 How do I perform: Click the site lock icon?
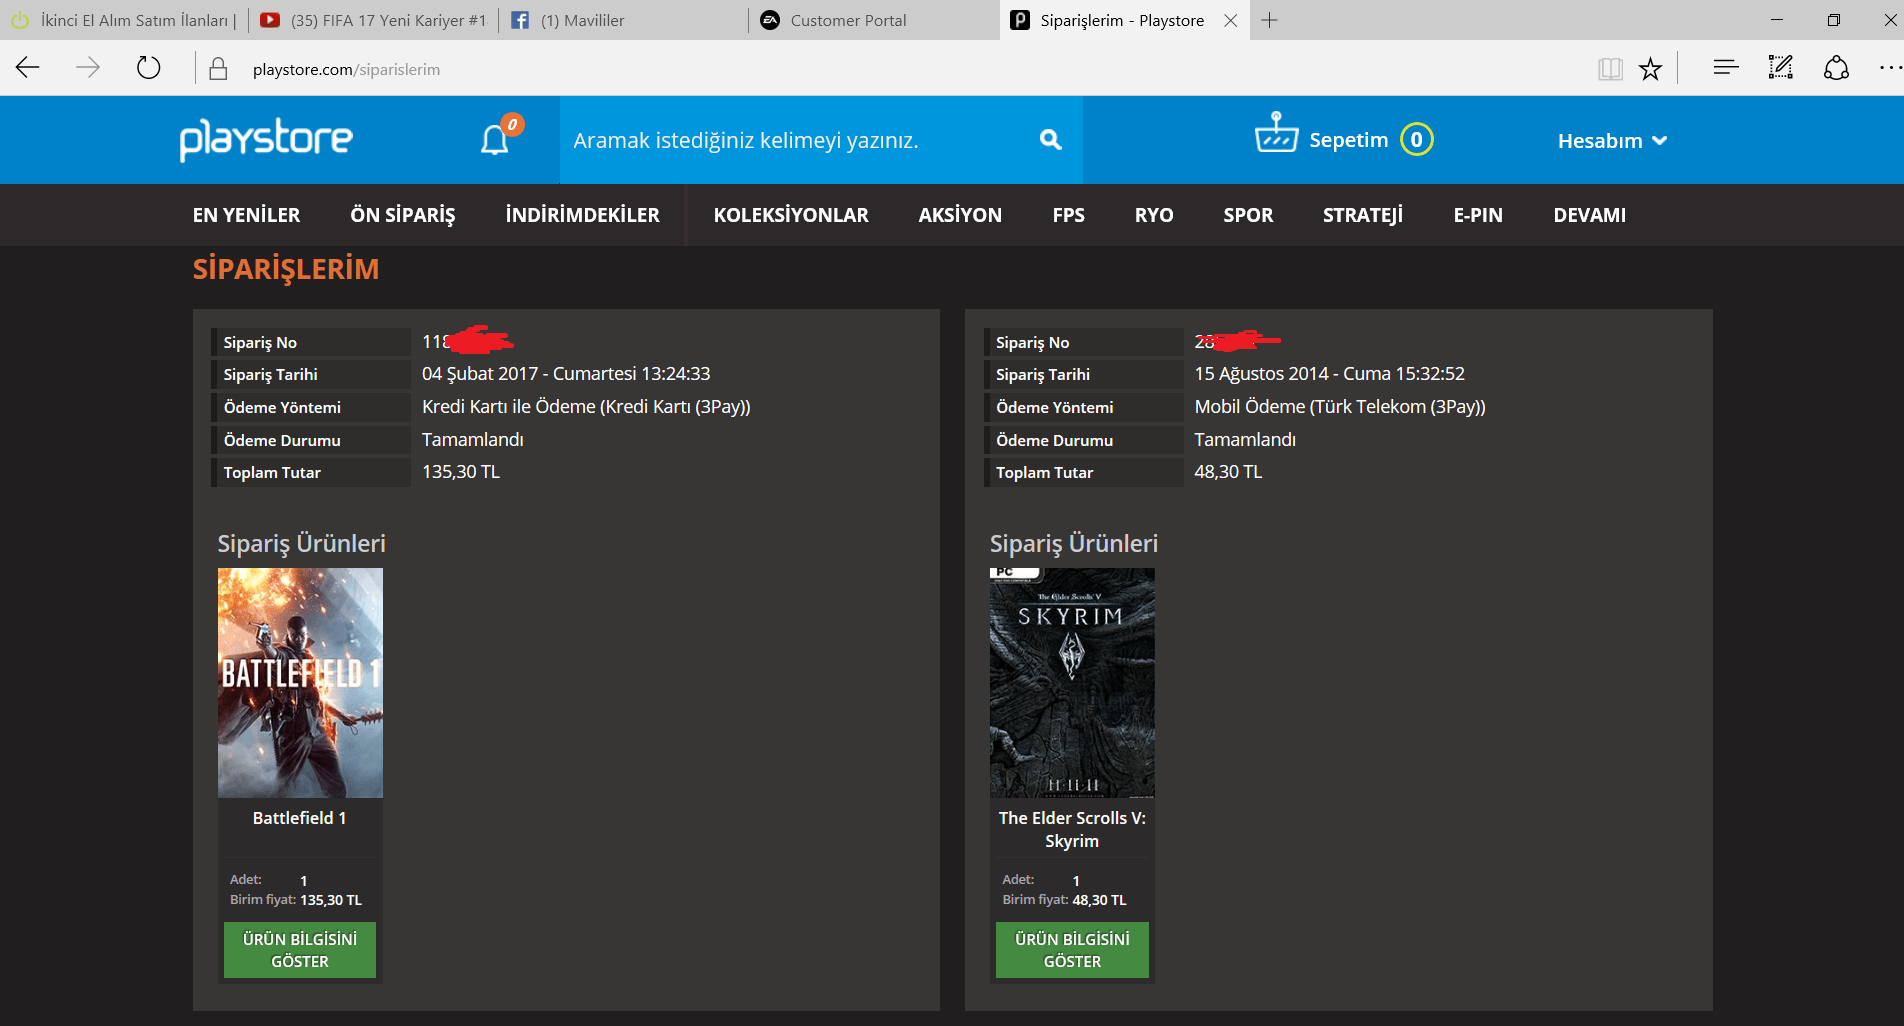[x=218, y=69]
